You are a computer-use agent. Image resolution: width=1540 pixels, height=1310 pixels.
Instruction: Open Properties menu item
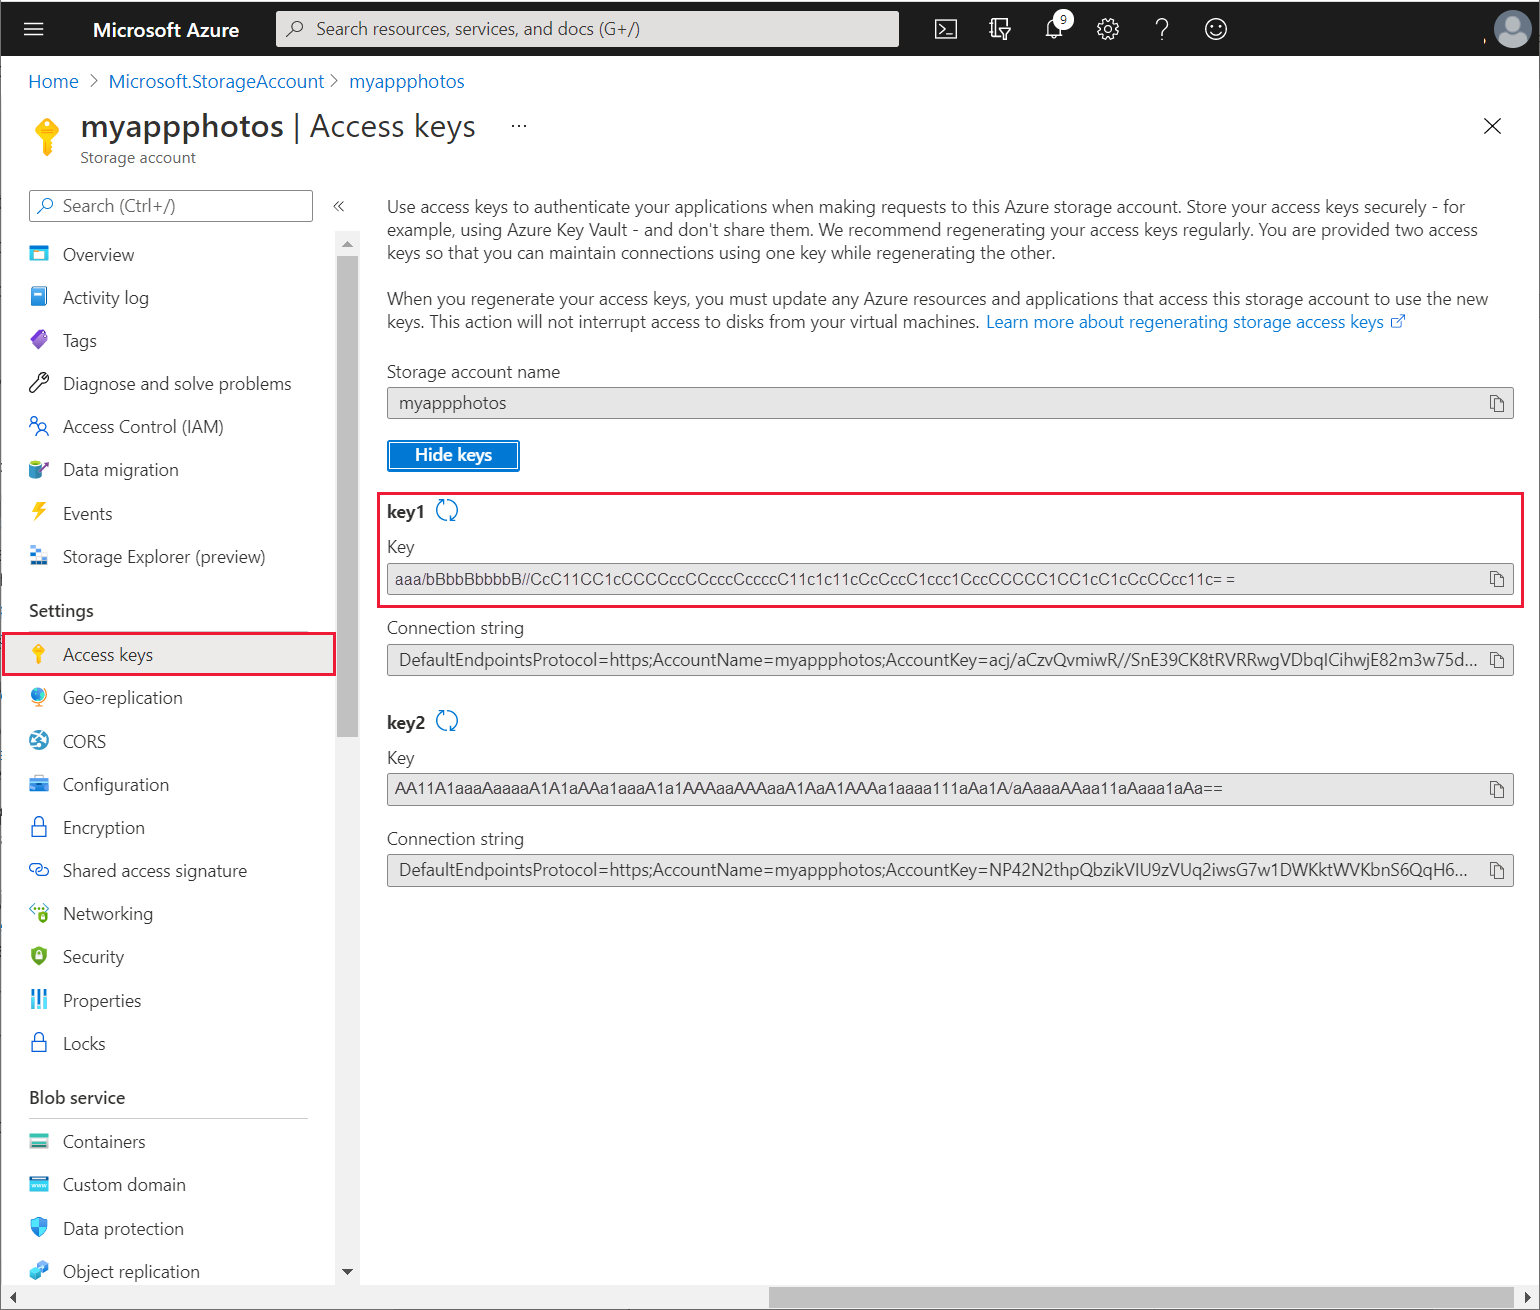coord(101,1001)
